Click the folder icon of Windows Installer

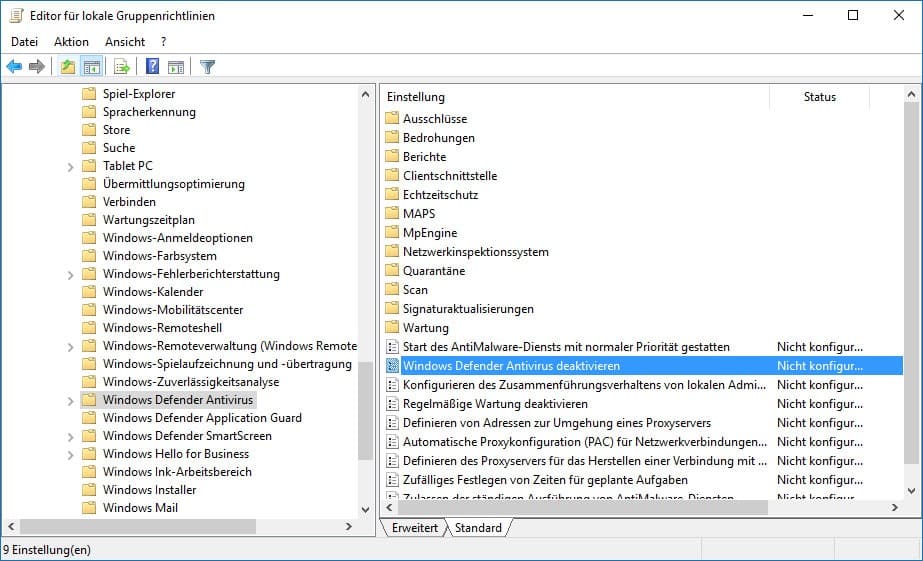click(89, 489)
